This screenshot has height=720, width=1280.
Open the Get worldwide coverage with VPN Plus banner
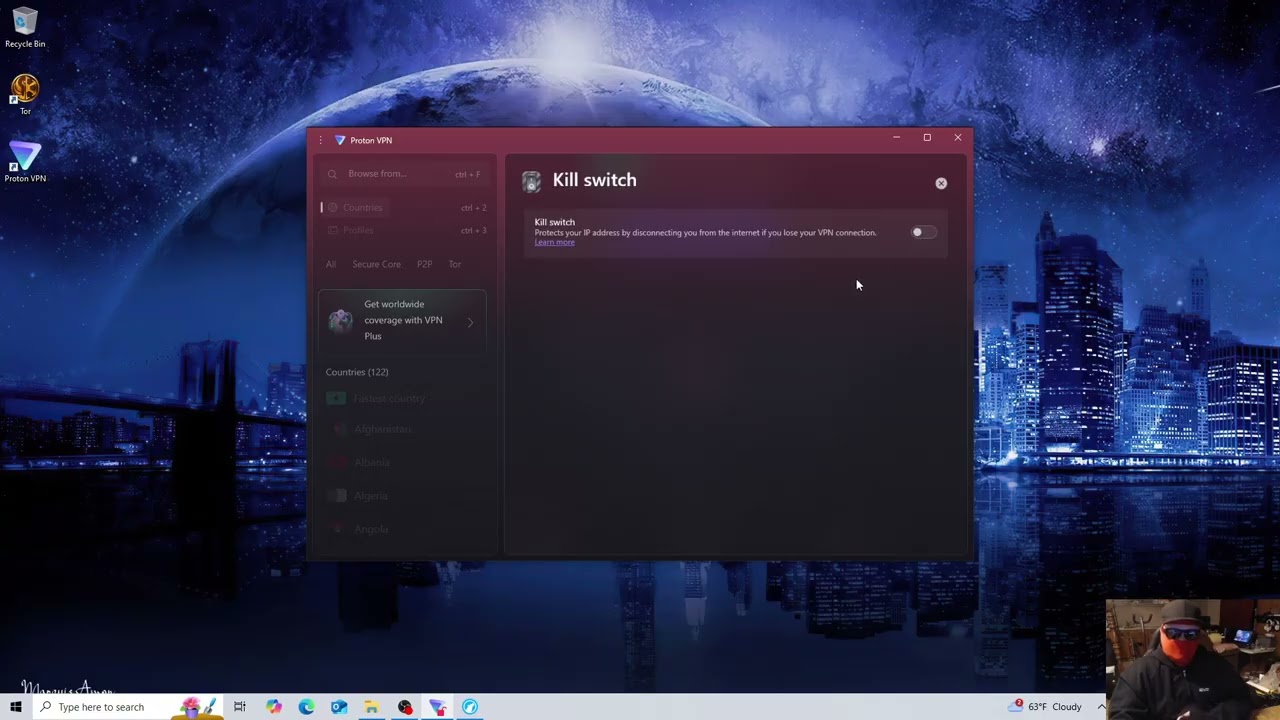coord(402,320)
